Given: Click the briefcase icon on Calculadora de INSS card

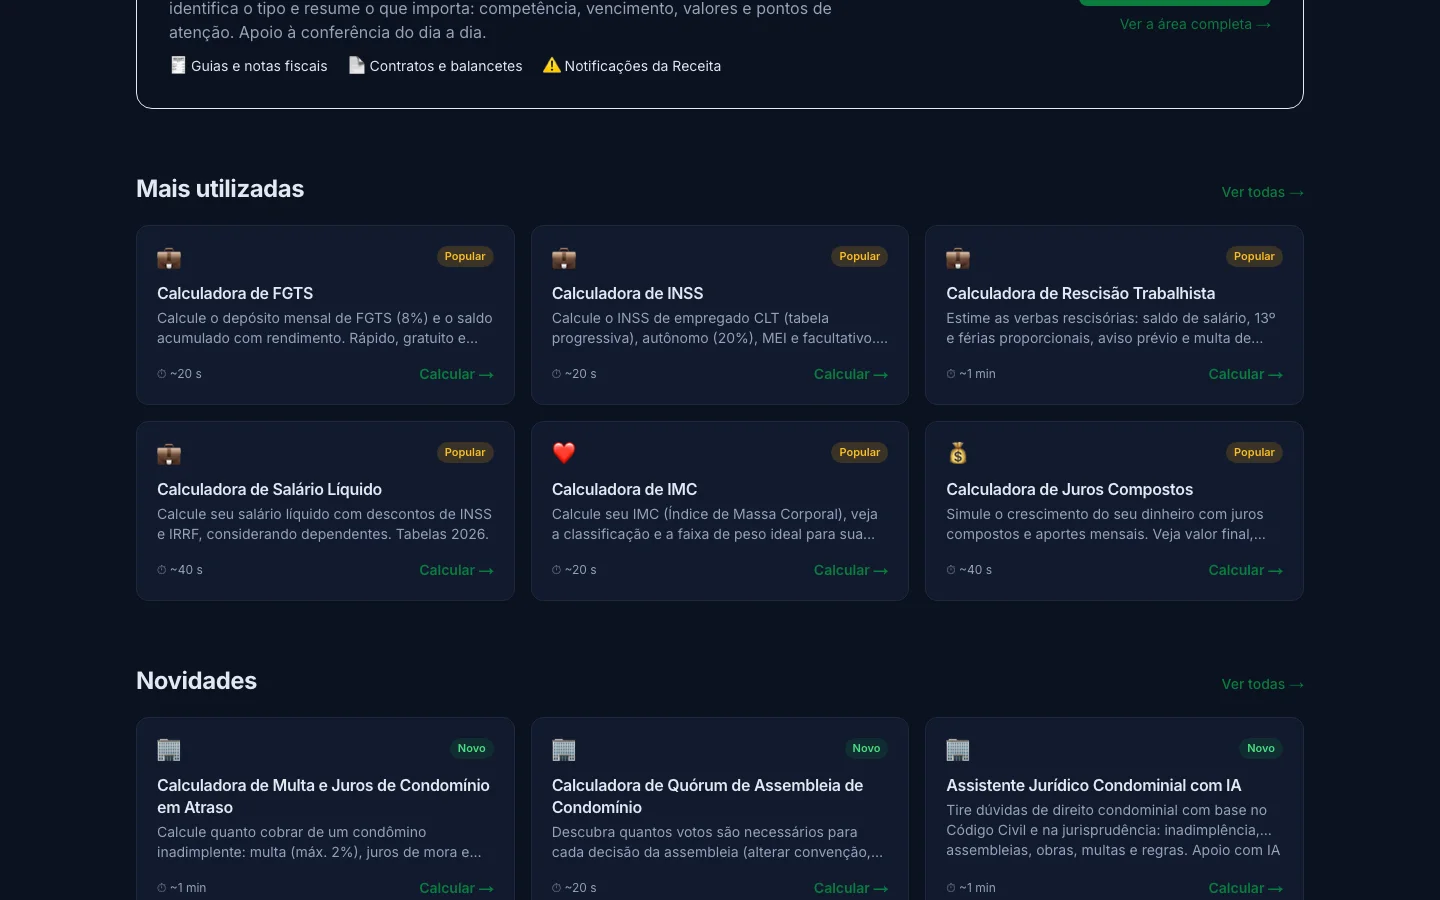Looking at the screenshot, I should (564, 259).
